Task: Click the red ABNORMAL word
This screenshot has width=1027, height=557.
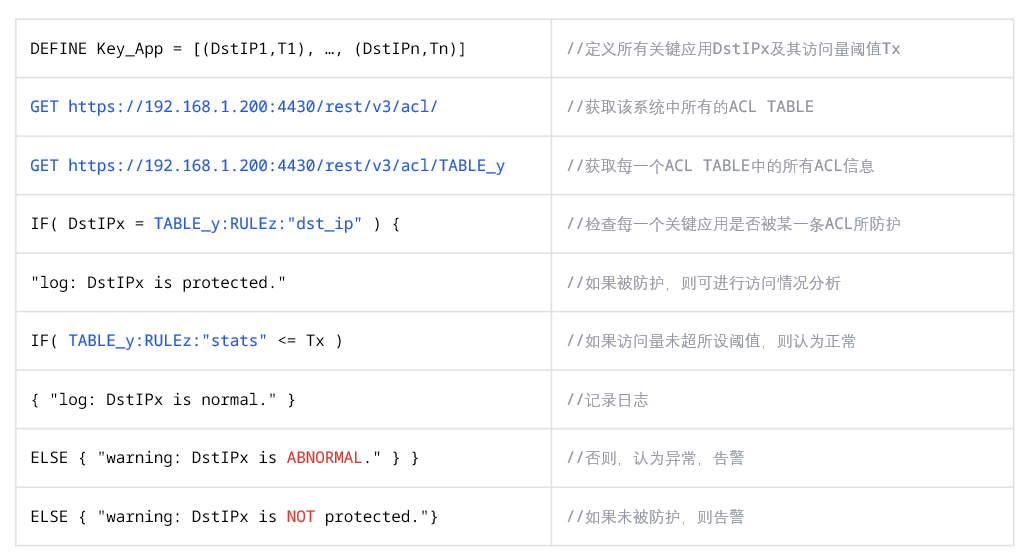Action: coord(324,457)
